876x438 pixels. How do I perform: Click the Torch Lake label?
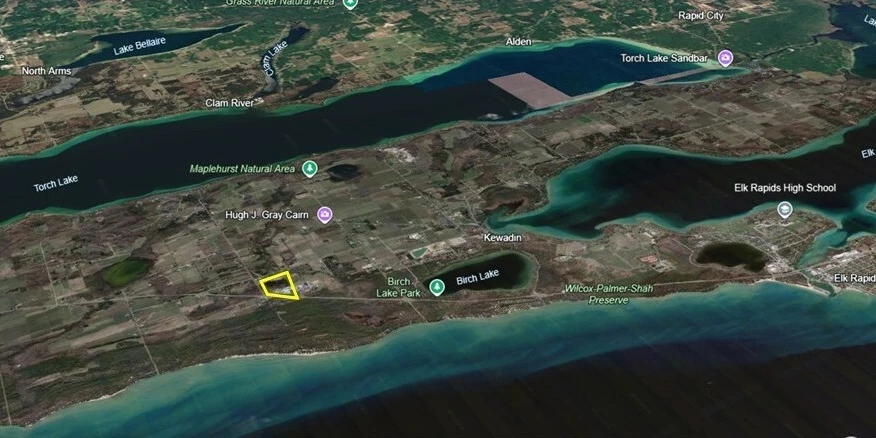tap(55, 183)
